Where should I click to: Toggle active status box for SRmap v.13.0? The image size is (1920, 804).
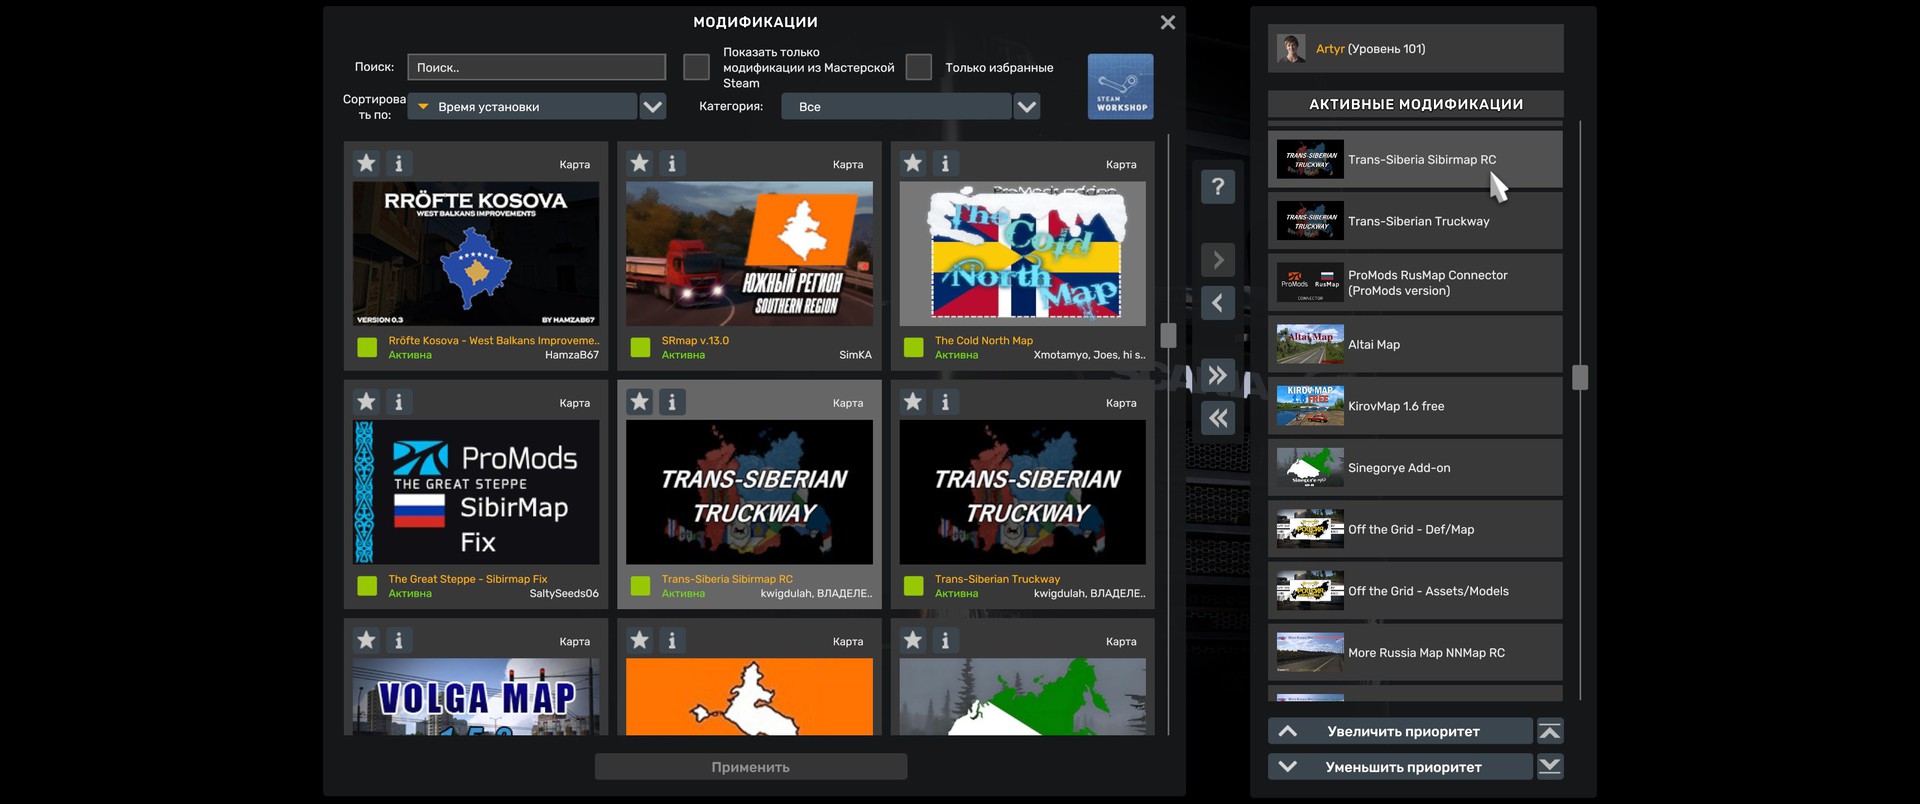640,347
